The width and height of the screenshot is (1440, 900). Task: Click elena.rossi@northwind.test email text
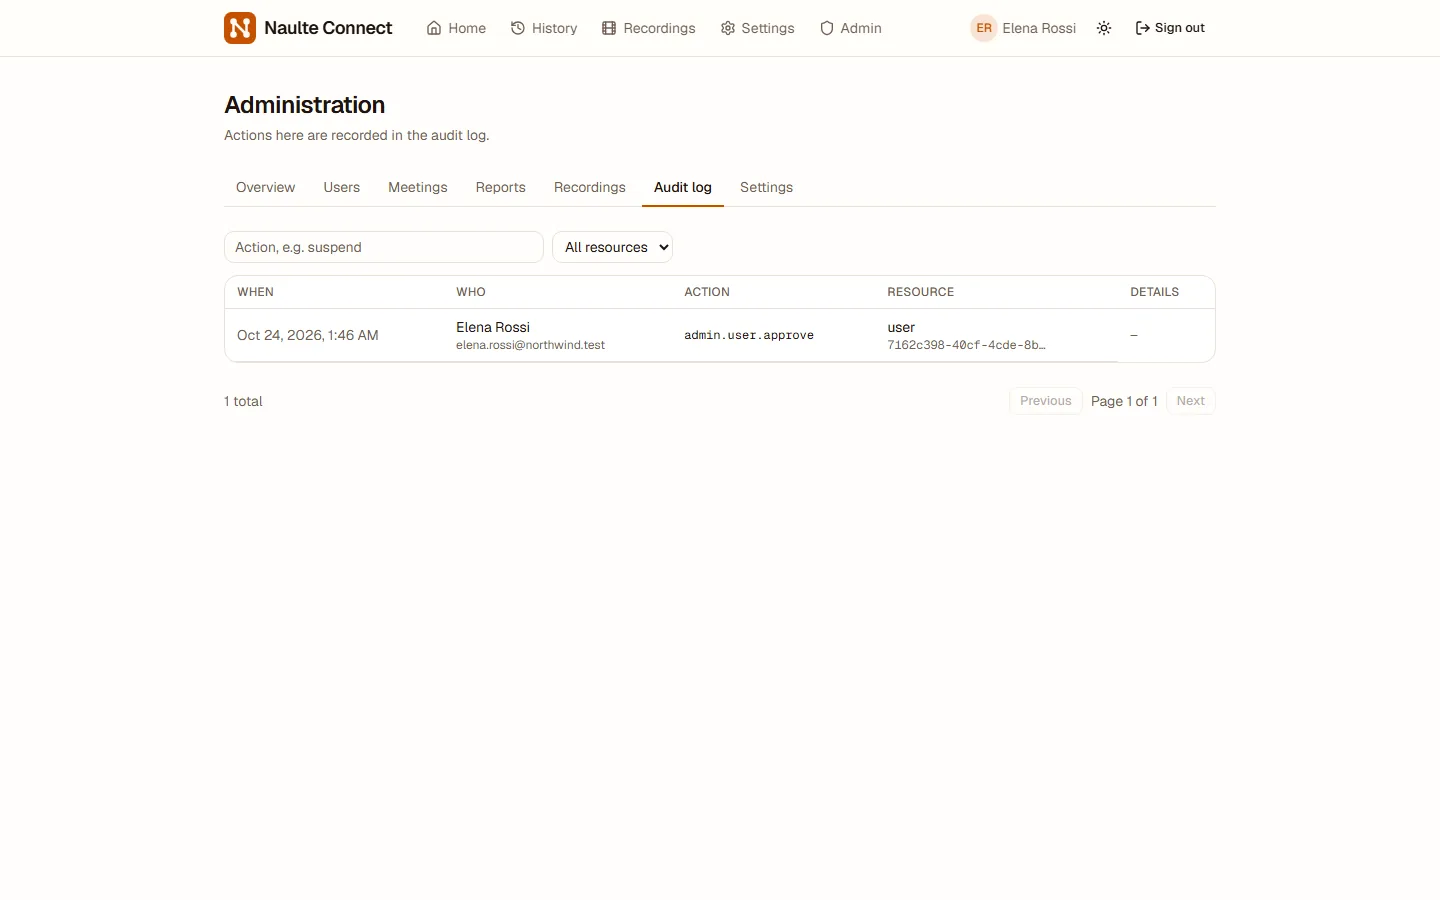point(530,345)
